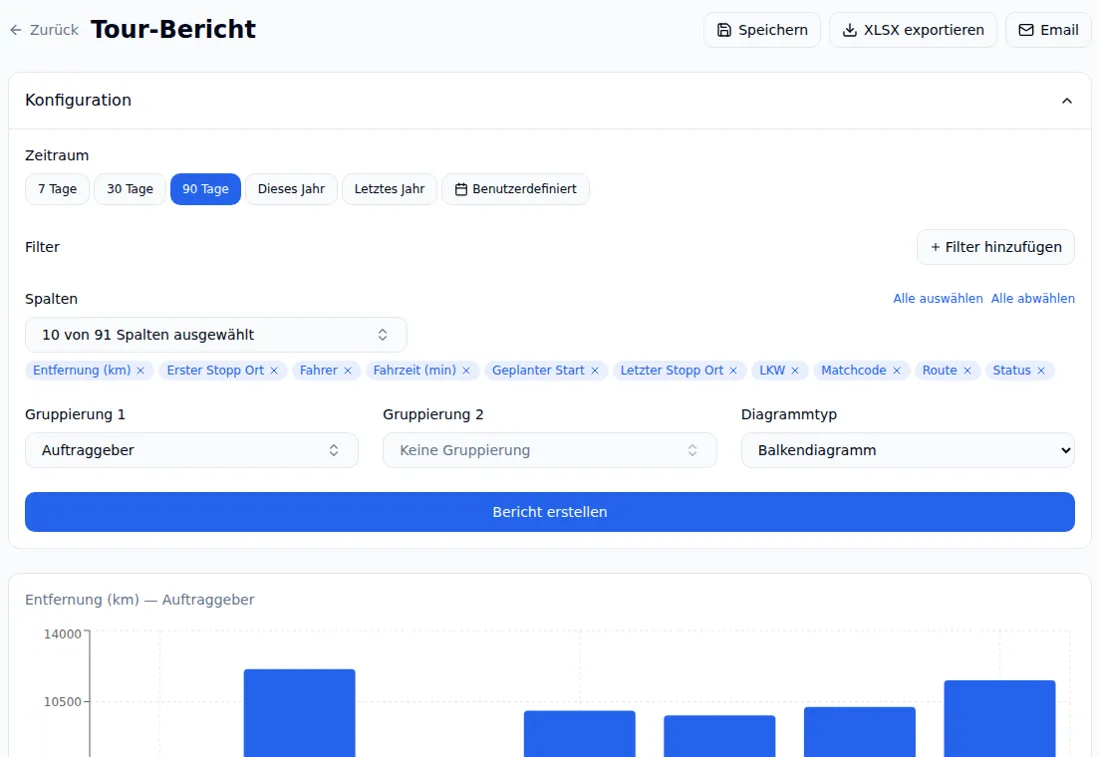The width and height of the screenshot is (1100, 757).
Task: Click the chart title Entfernung (km) — Auftraggeber
Action: tap(140, 600)
